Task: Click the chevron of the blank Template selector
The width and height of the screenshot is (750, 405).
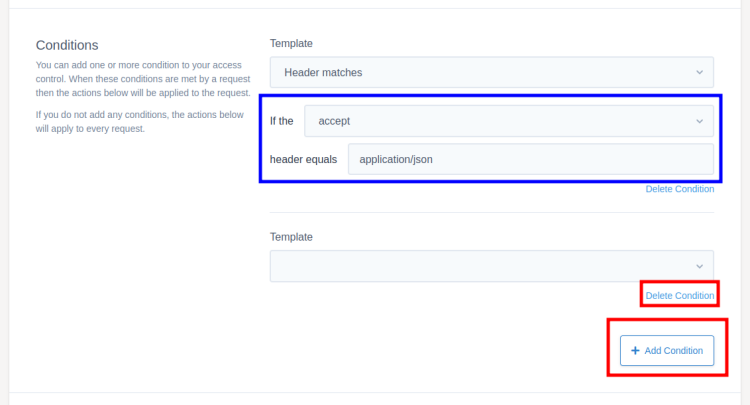Action: 698,265
